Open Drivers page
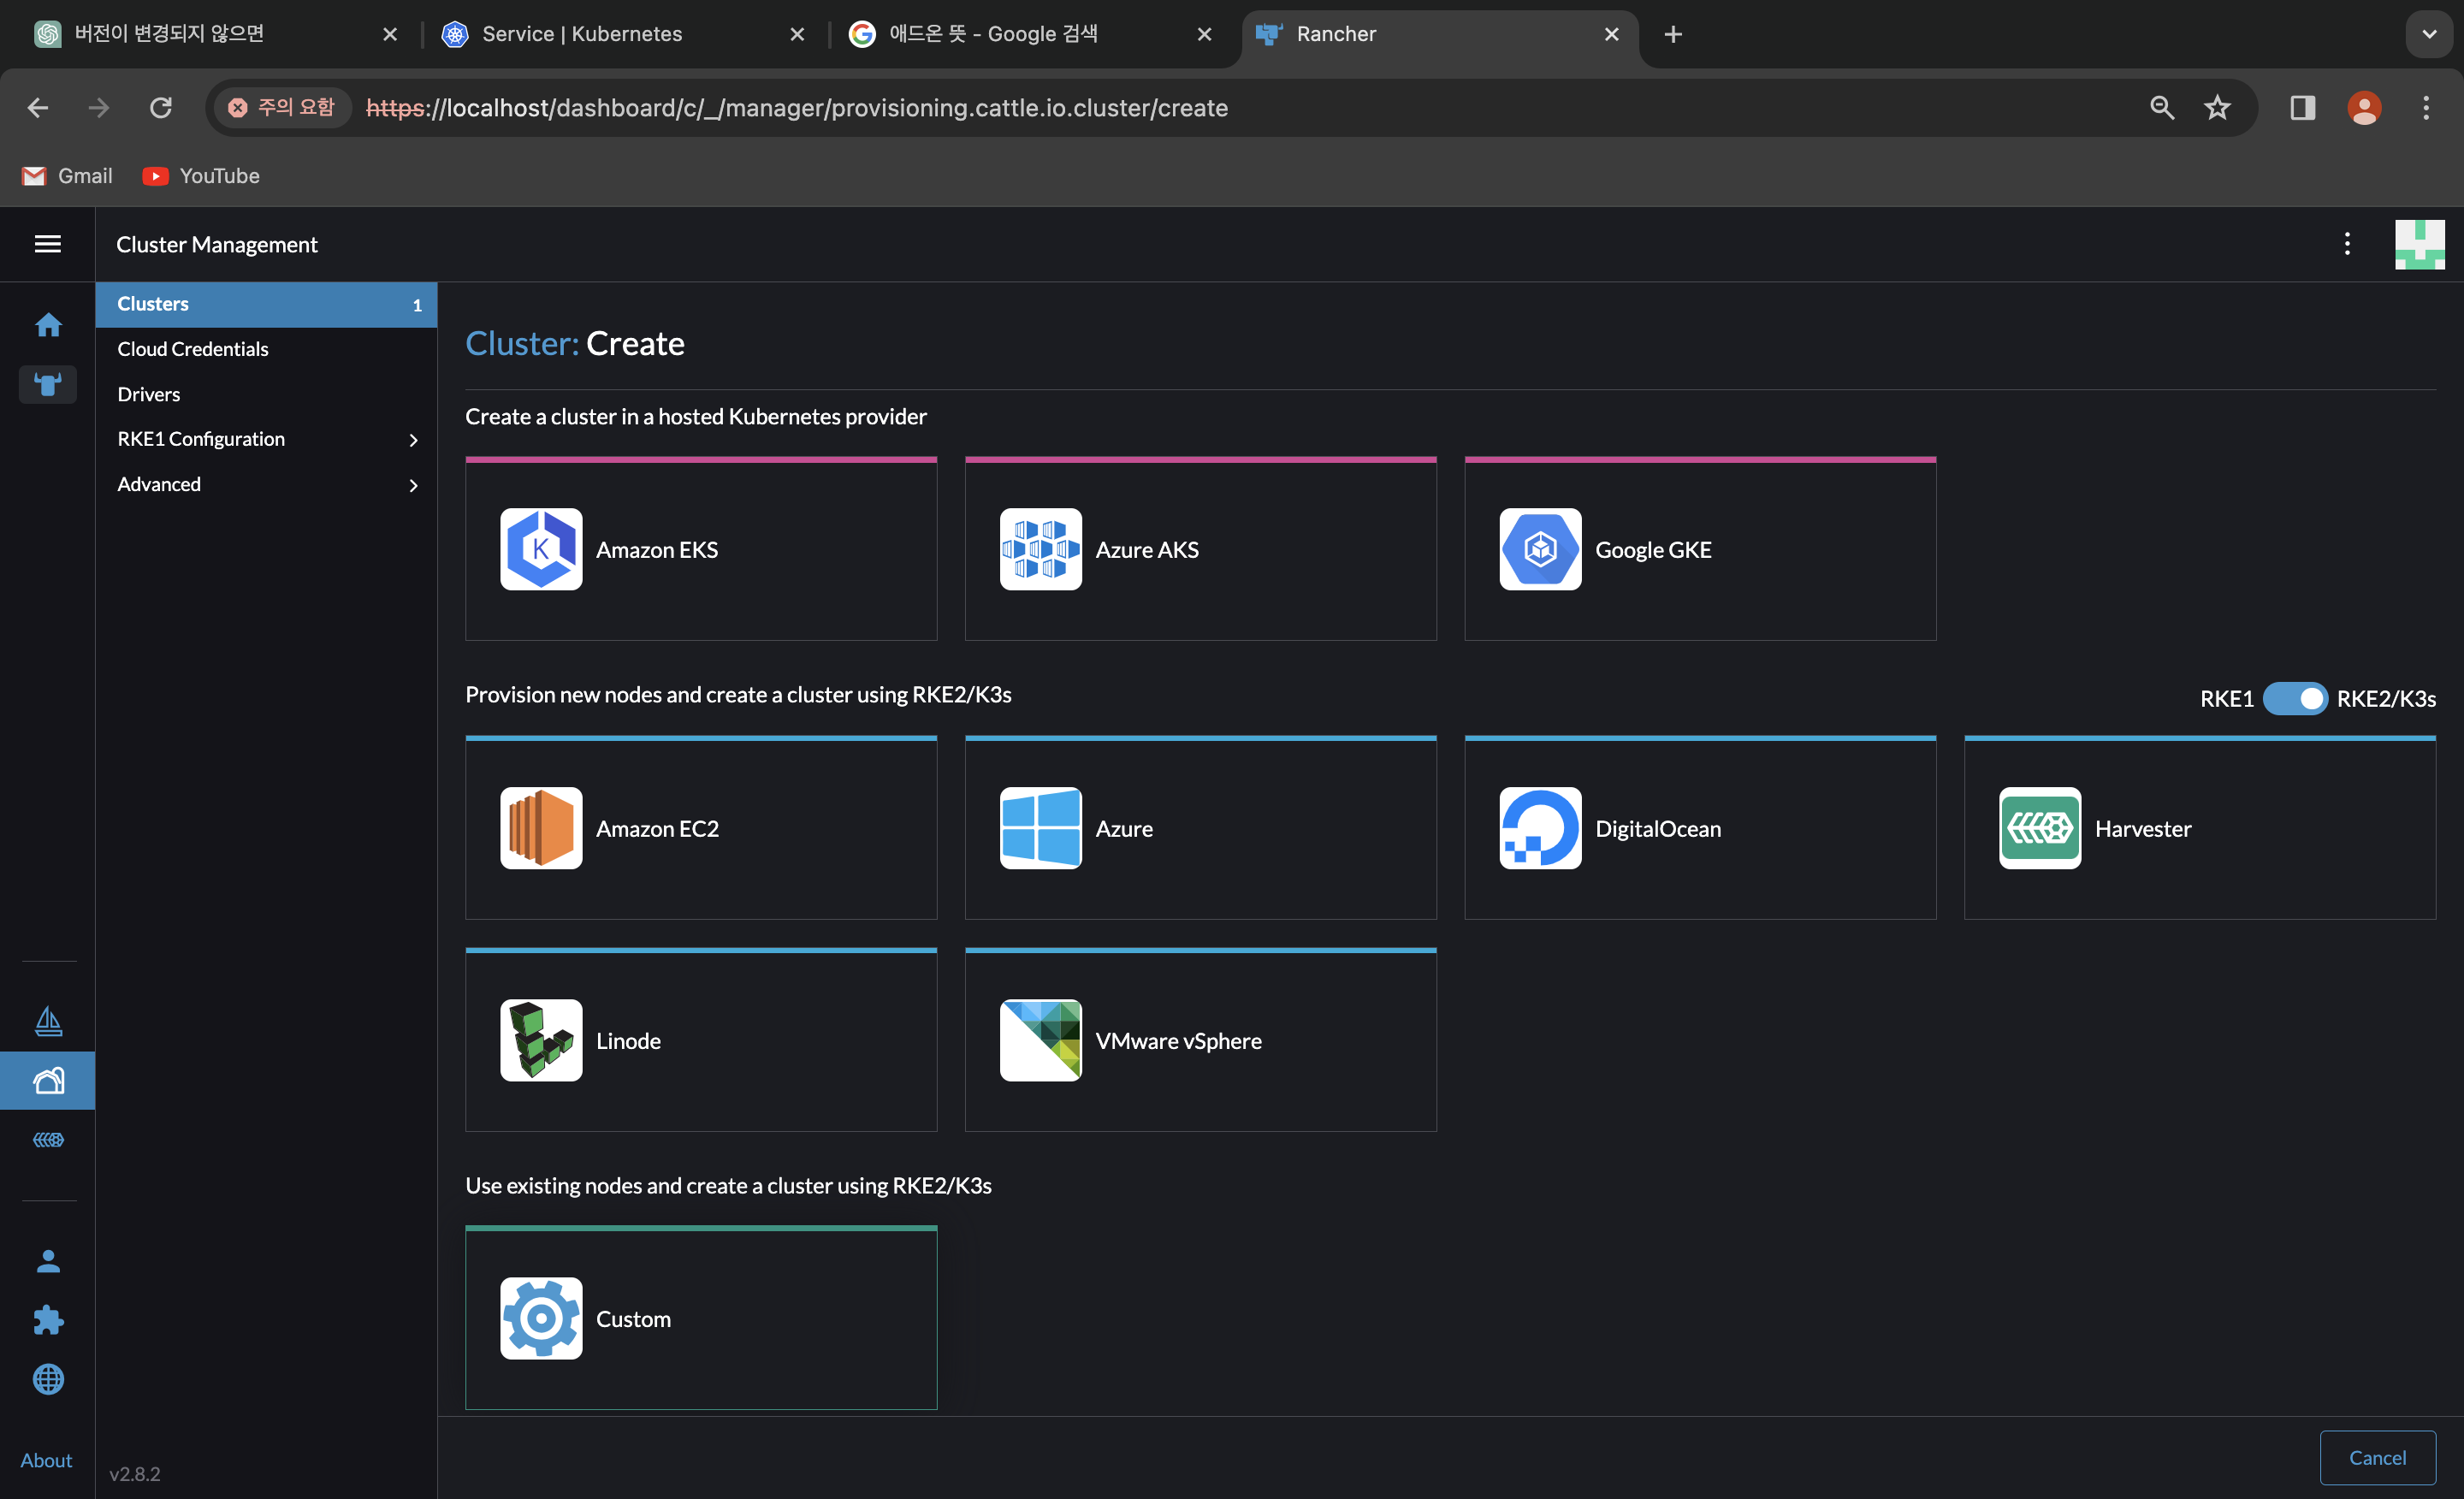 click(267, 394)
